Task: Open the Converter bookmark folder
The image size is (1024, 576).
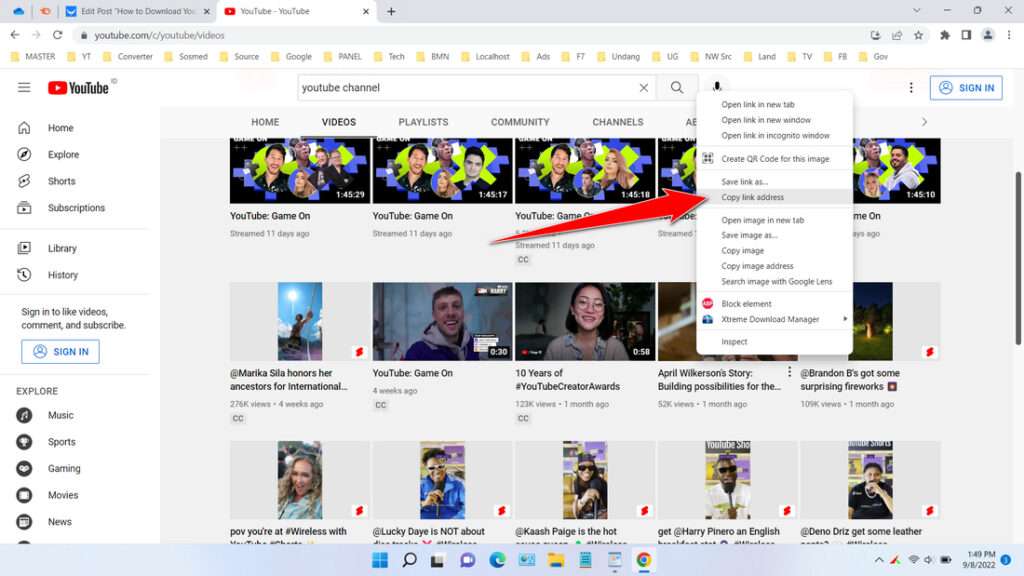Action: (128, 57)
